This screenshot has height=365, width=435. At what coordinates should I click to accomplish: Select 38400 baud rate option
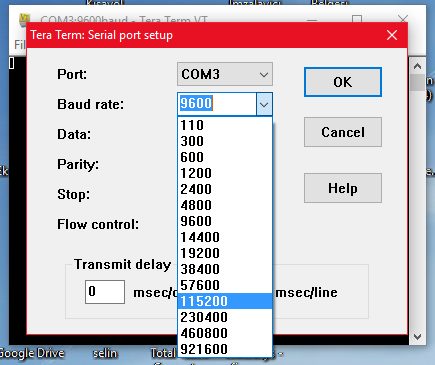point(225,269)
